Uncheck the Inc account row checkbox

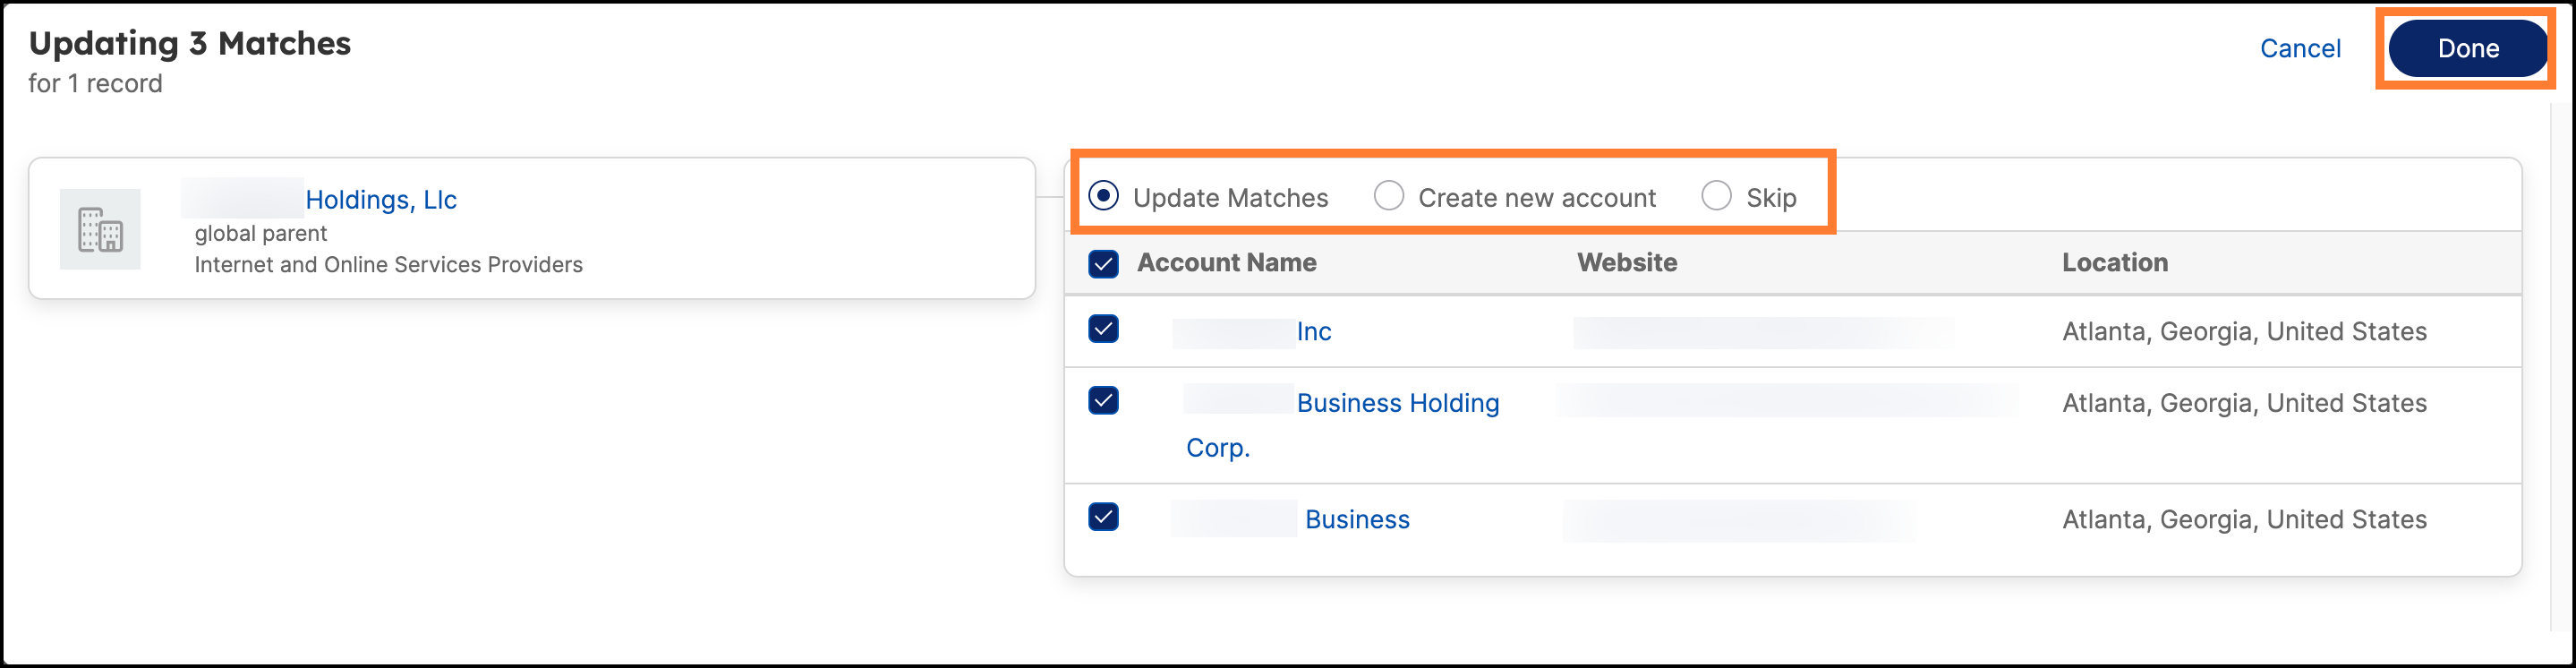1104,329
